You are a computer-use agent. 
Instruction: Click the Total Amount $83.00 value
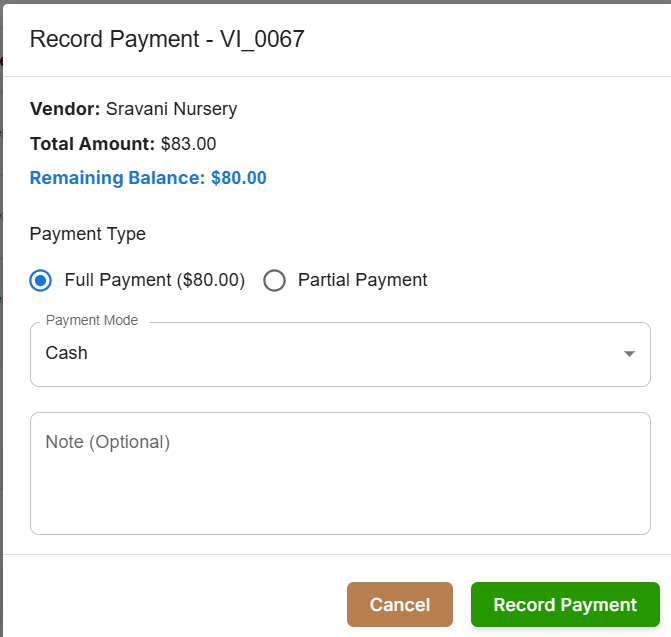tap(188, 144)
